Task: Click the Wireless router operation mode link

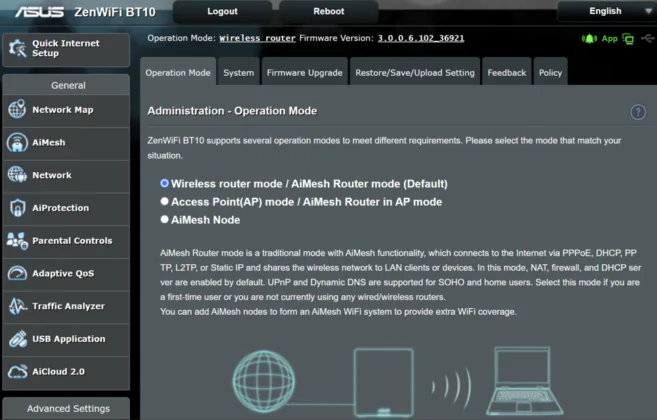Action: (x=257, y=38)
